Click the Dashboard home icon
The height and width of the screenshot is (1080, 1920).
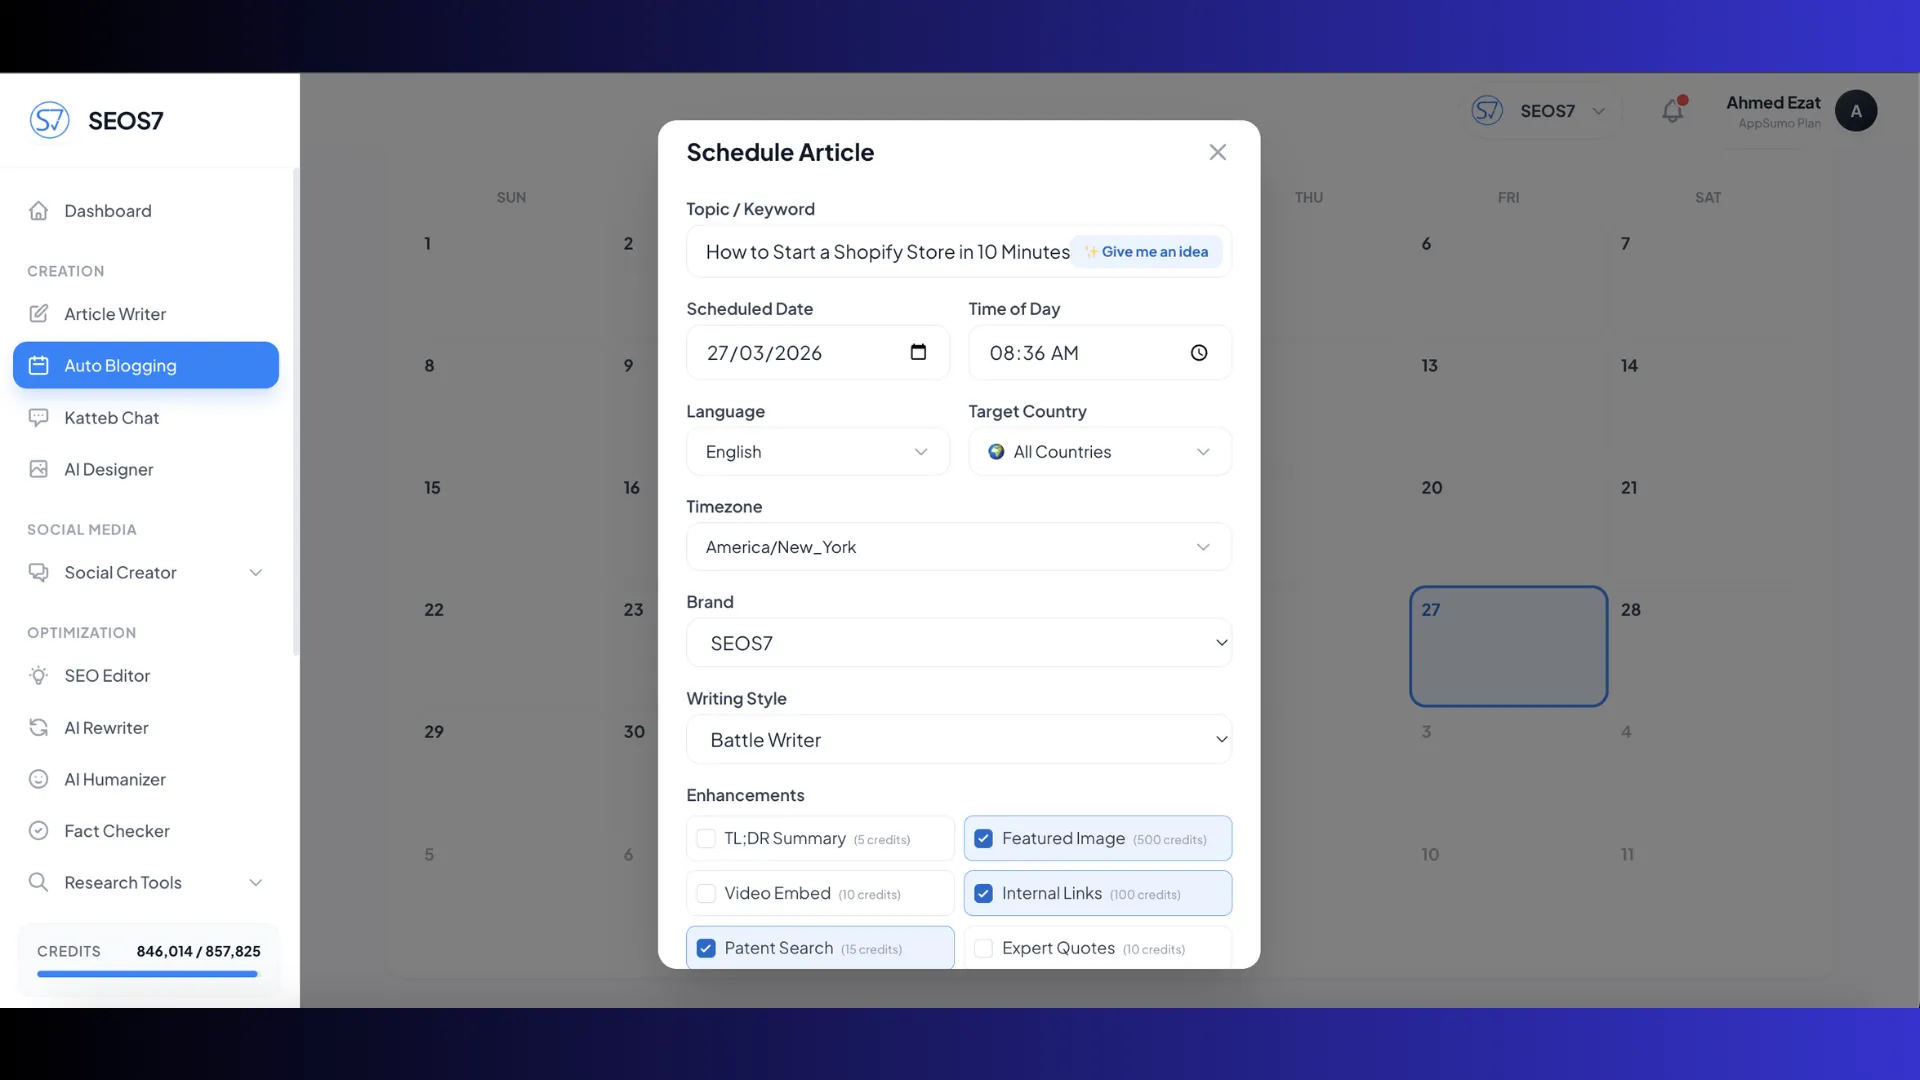pos(39,211)
